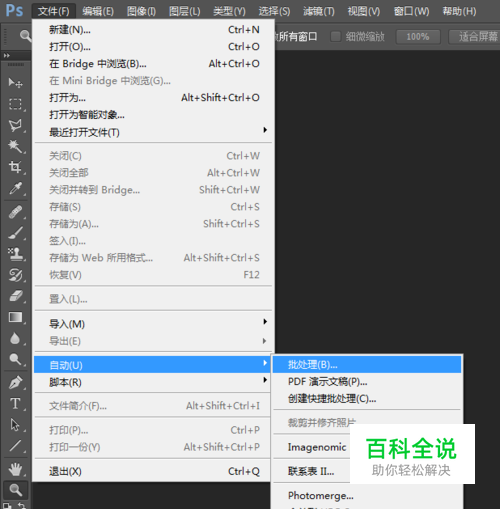The height and width of the screenshot is (509, 500).
Task: Click the zoom icon in options bar
Action: click(x=25, y=36)
